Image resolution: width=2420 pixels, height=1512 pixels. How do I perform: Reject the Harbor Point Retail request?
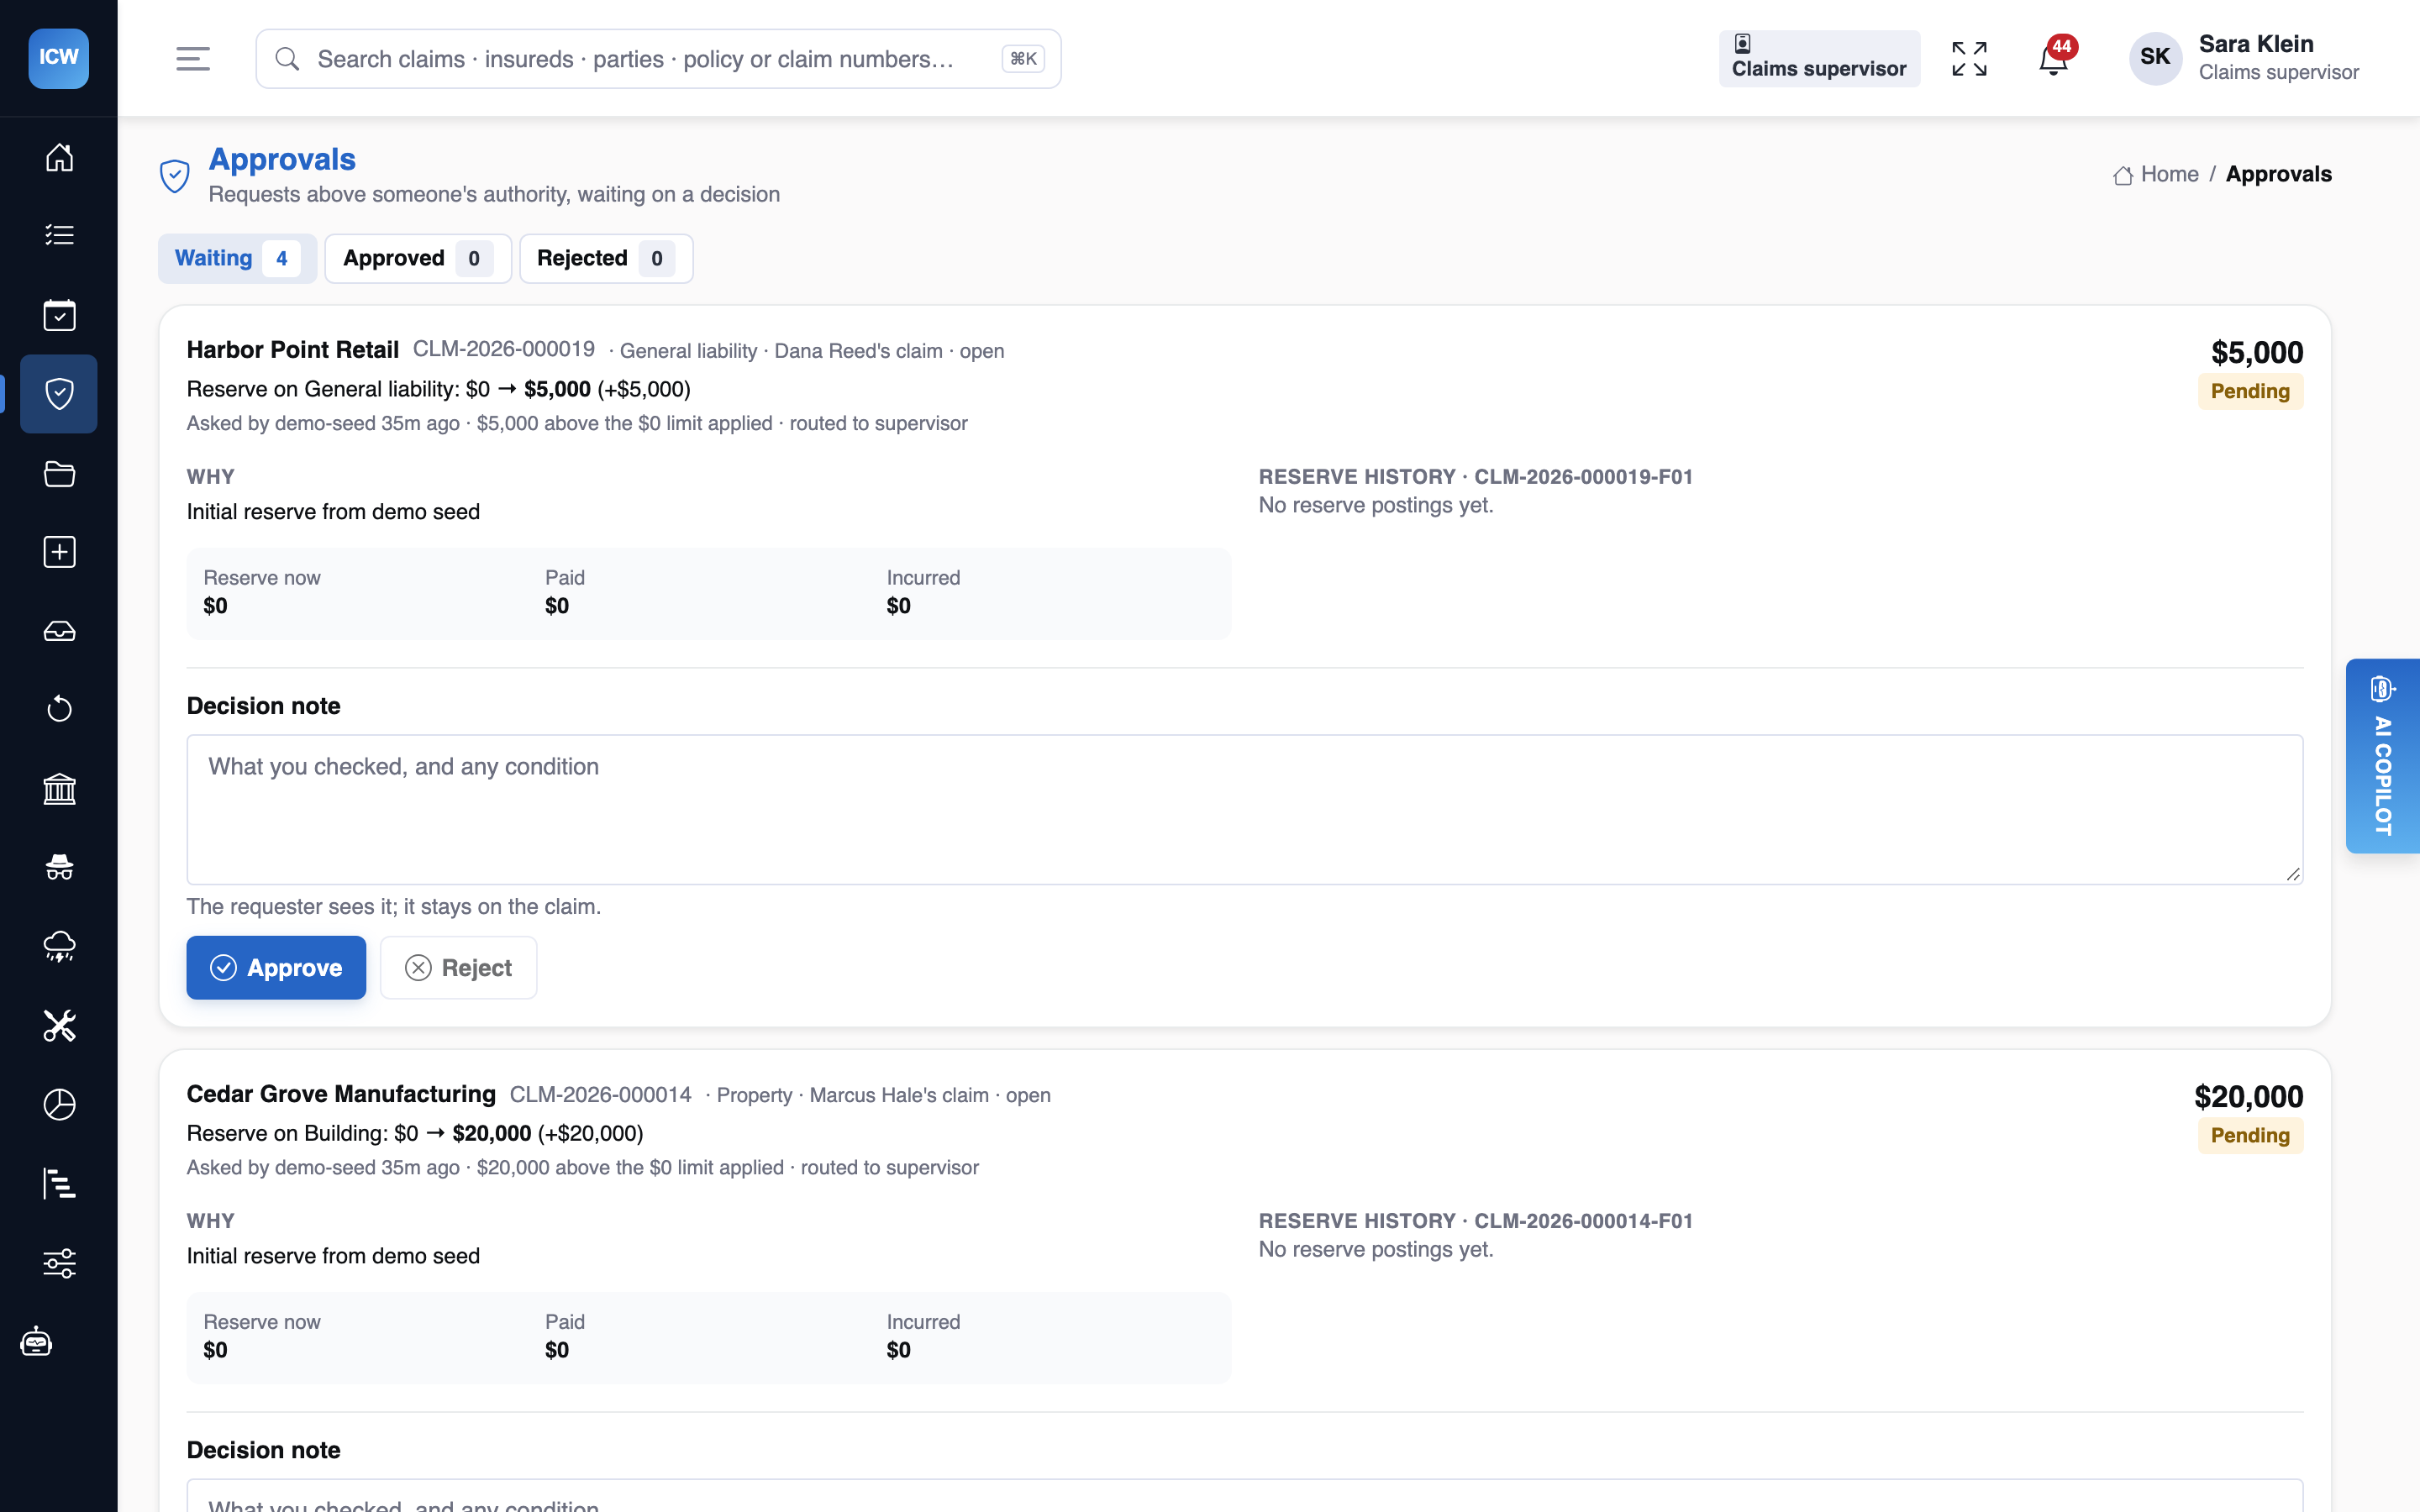pyautogui.click(x=458, y=967)
